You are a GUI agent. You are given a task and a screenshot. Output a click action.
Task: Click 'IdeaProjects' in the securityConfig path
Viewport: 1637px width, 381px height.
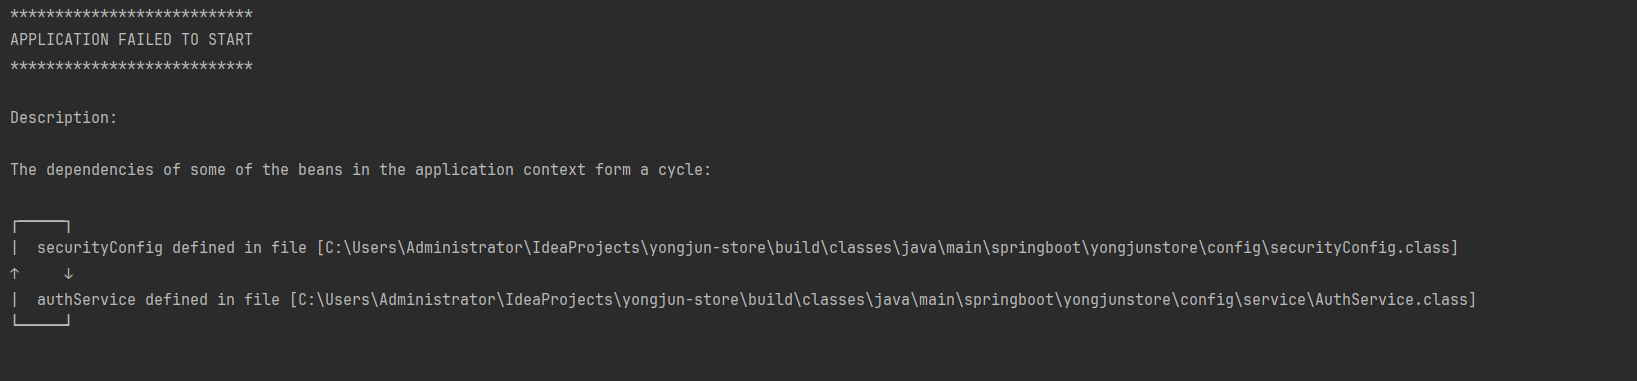click(586, 248)
